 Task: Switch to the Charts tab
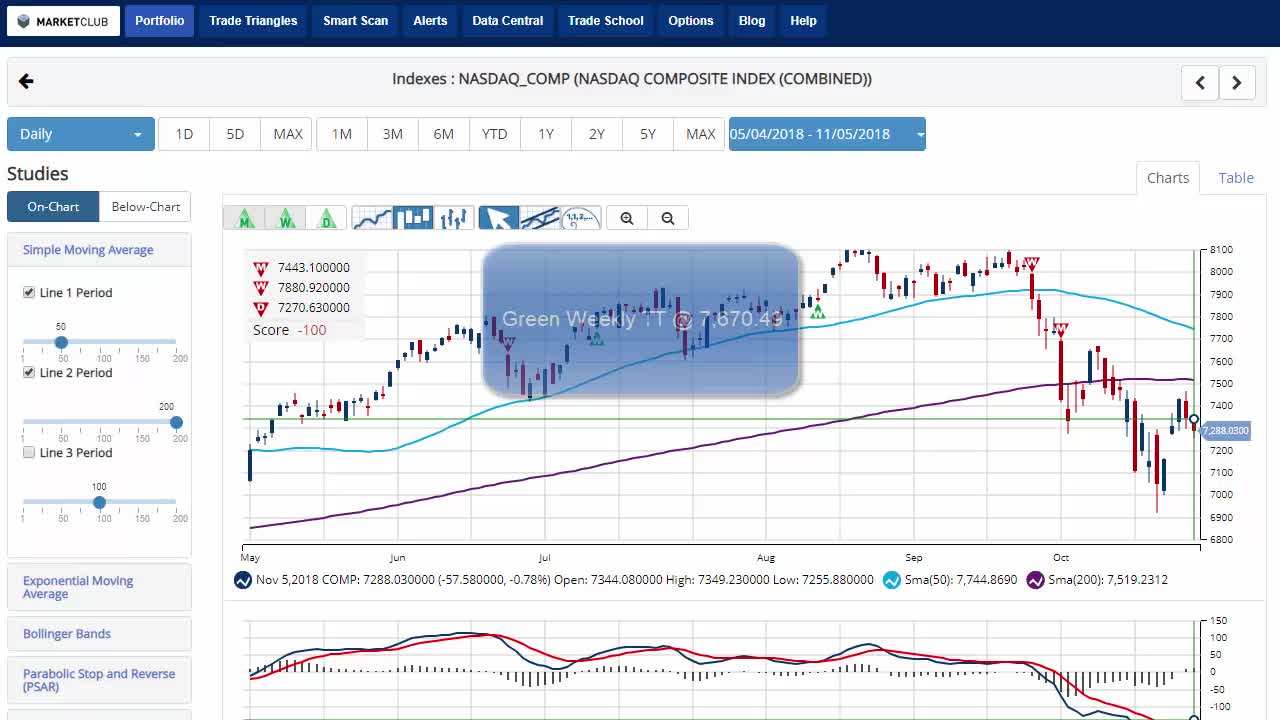(1168, 178)
